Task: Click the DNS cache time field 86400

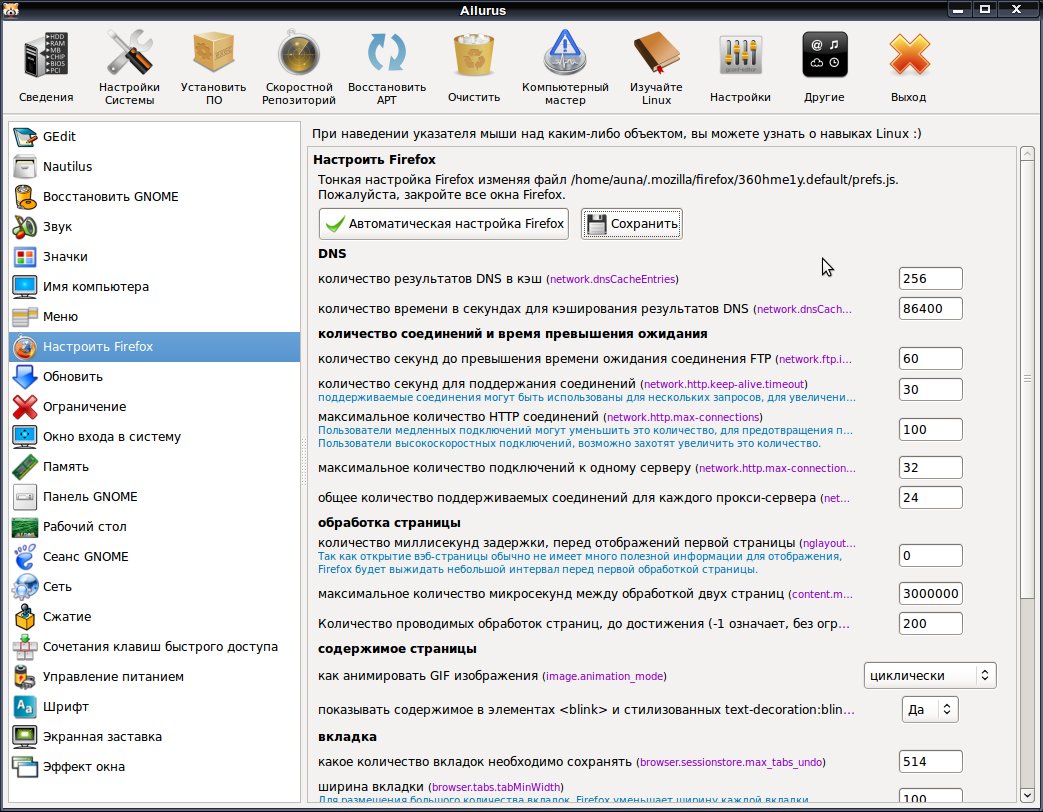Action: click(x=930, y=309)
